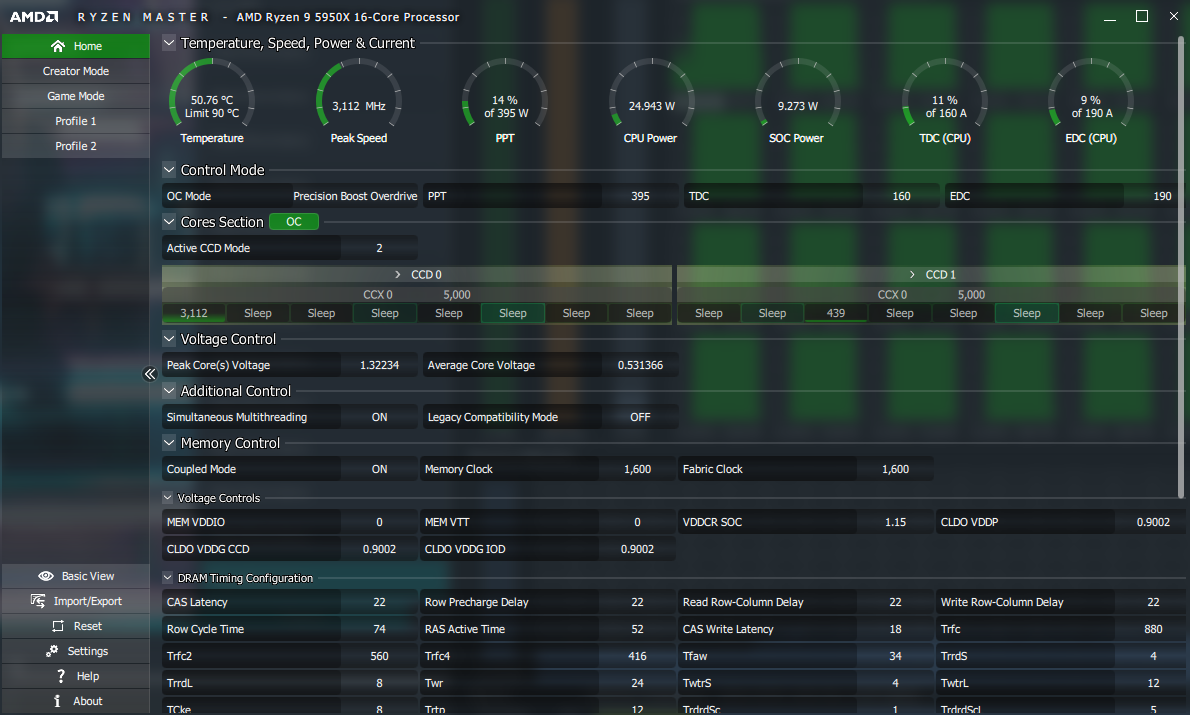This screenshot has width=1190, height=715.
Task: Collapse sidebar with double chevron icon
Action: [150, 374]
